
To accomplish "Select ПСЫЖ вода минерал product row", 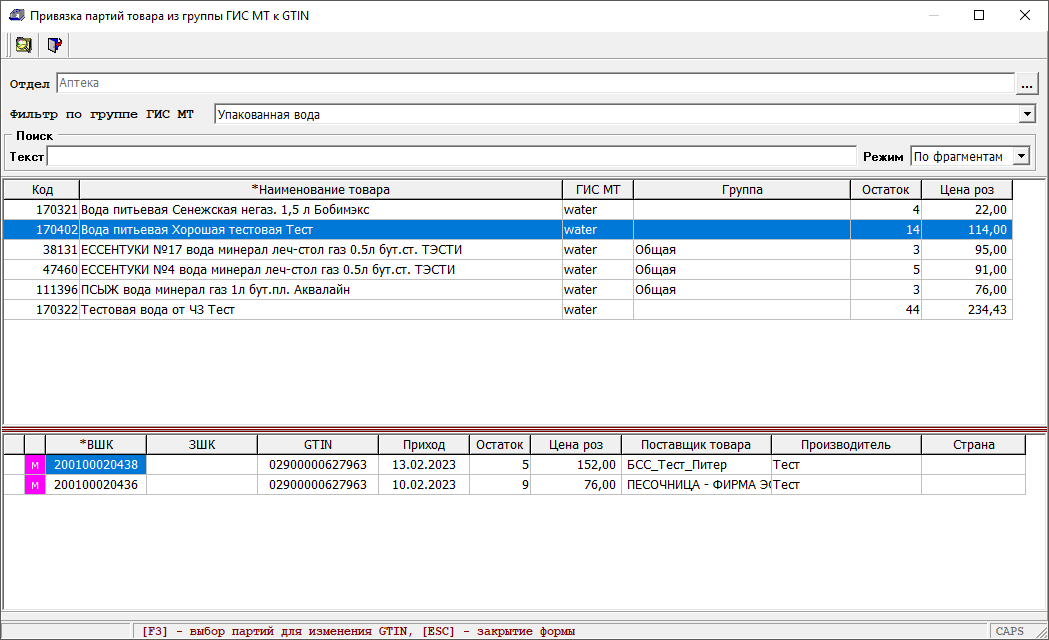I will (x=320, y=290).
